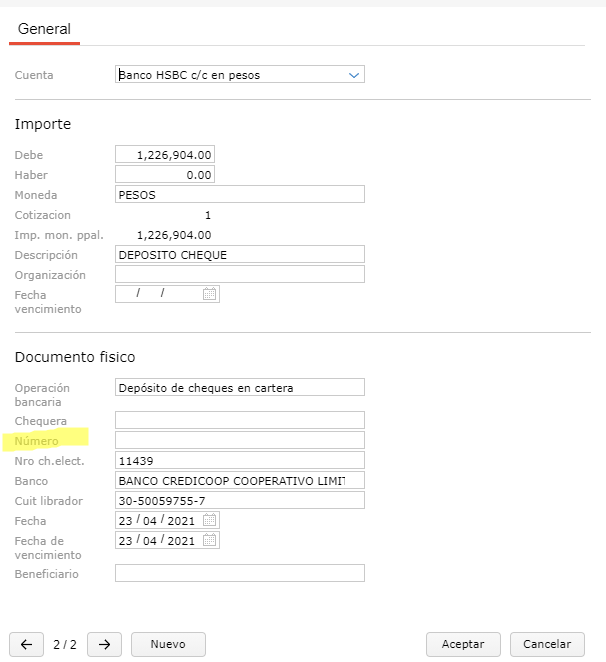Click the Debe label
This screenshot has height=662, width=606.
pyautogui.click(x=29, y=155)
